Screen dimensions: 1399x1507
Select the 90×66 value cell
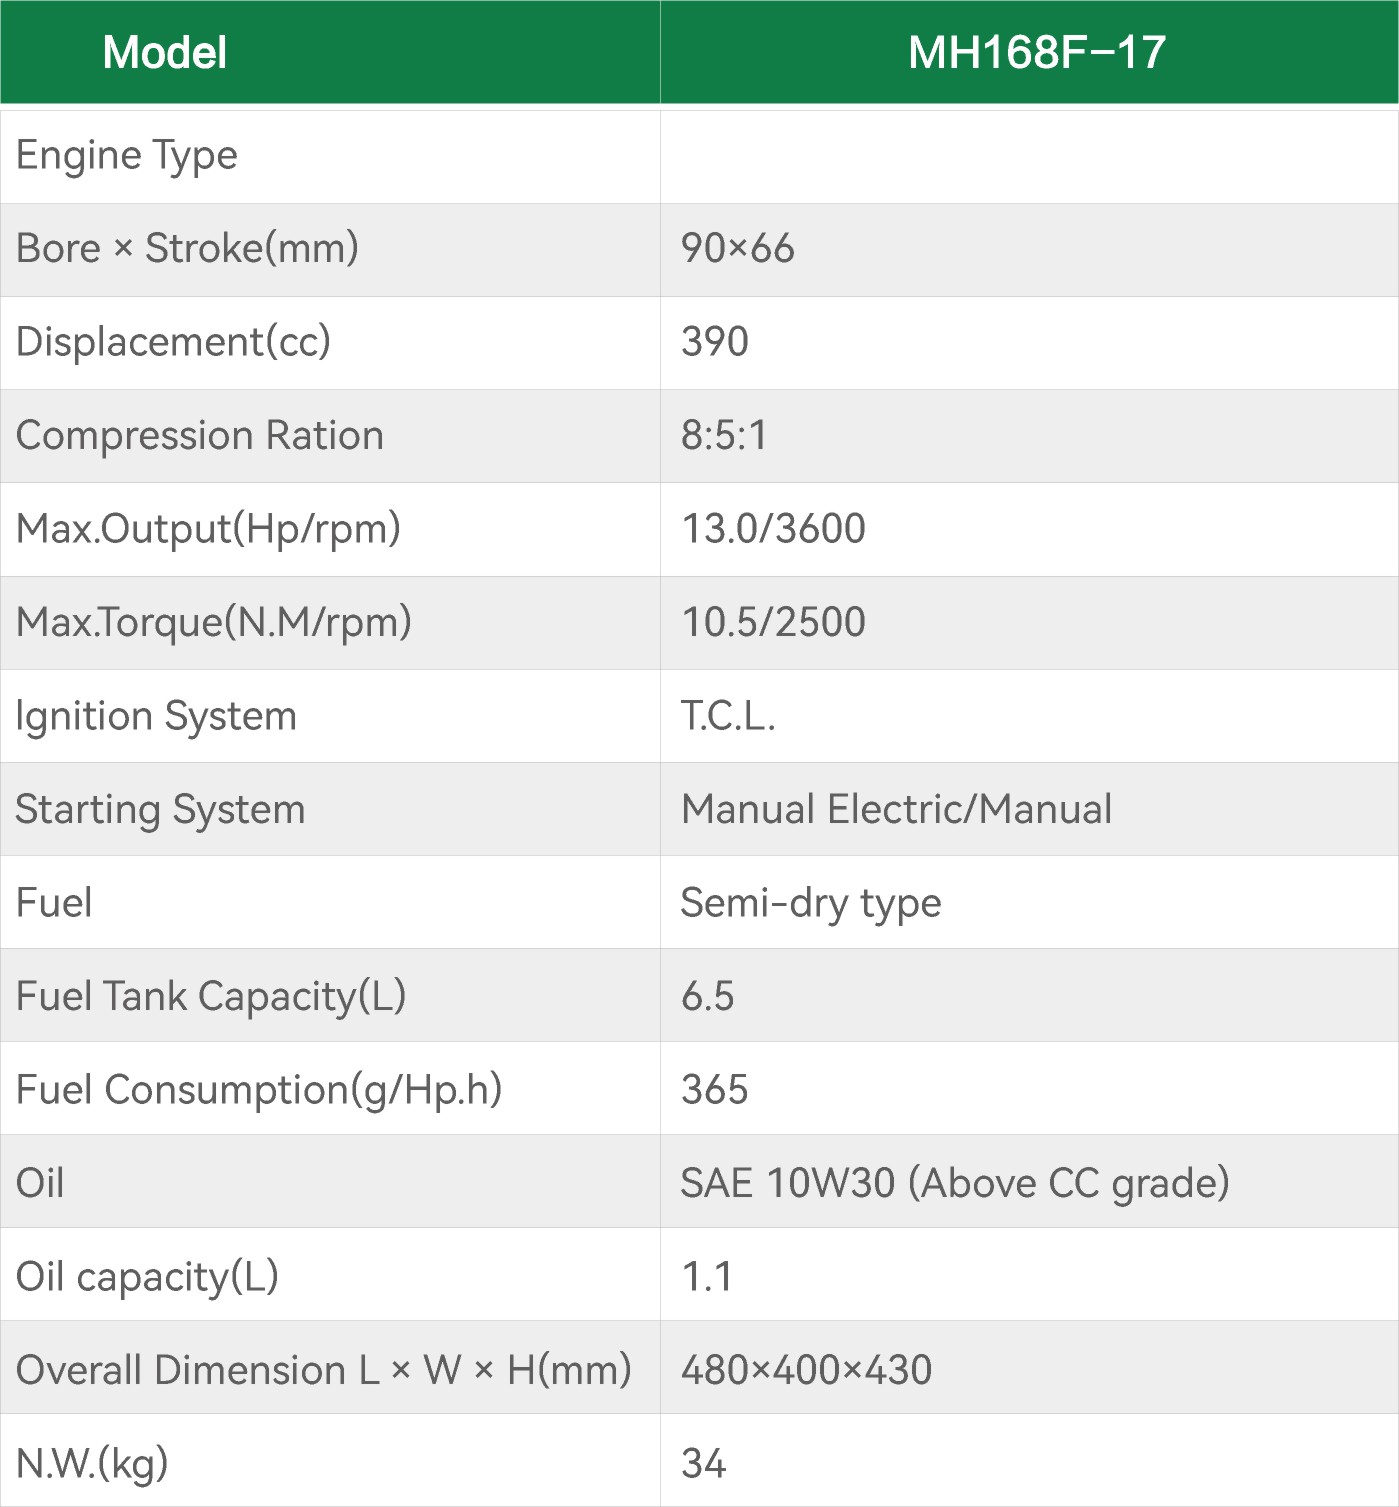tap(737, 249)
